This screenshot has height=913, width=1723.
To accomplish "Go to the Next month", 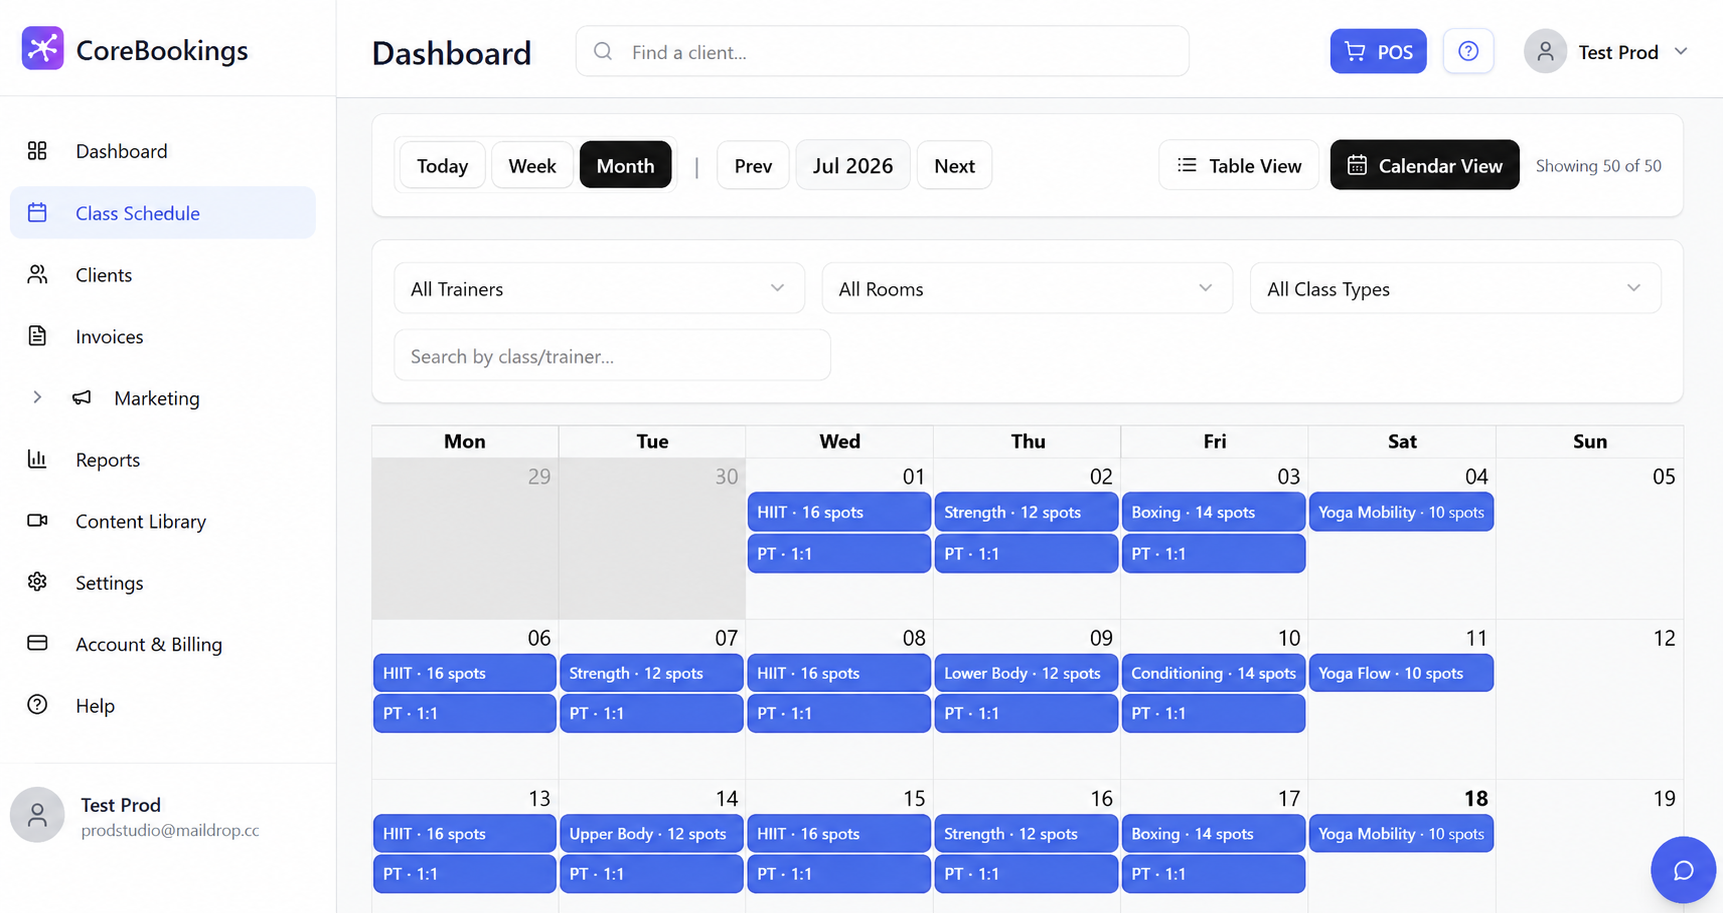I will pyautogui.click(x=954, y=165).
